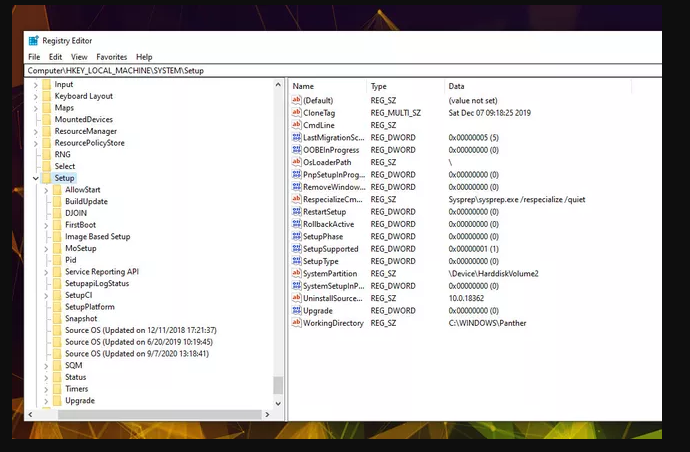Expand the Keyboard Layout key
690x452 pixels.
(x=36, y=96)
